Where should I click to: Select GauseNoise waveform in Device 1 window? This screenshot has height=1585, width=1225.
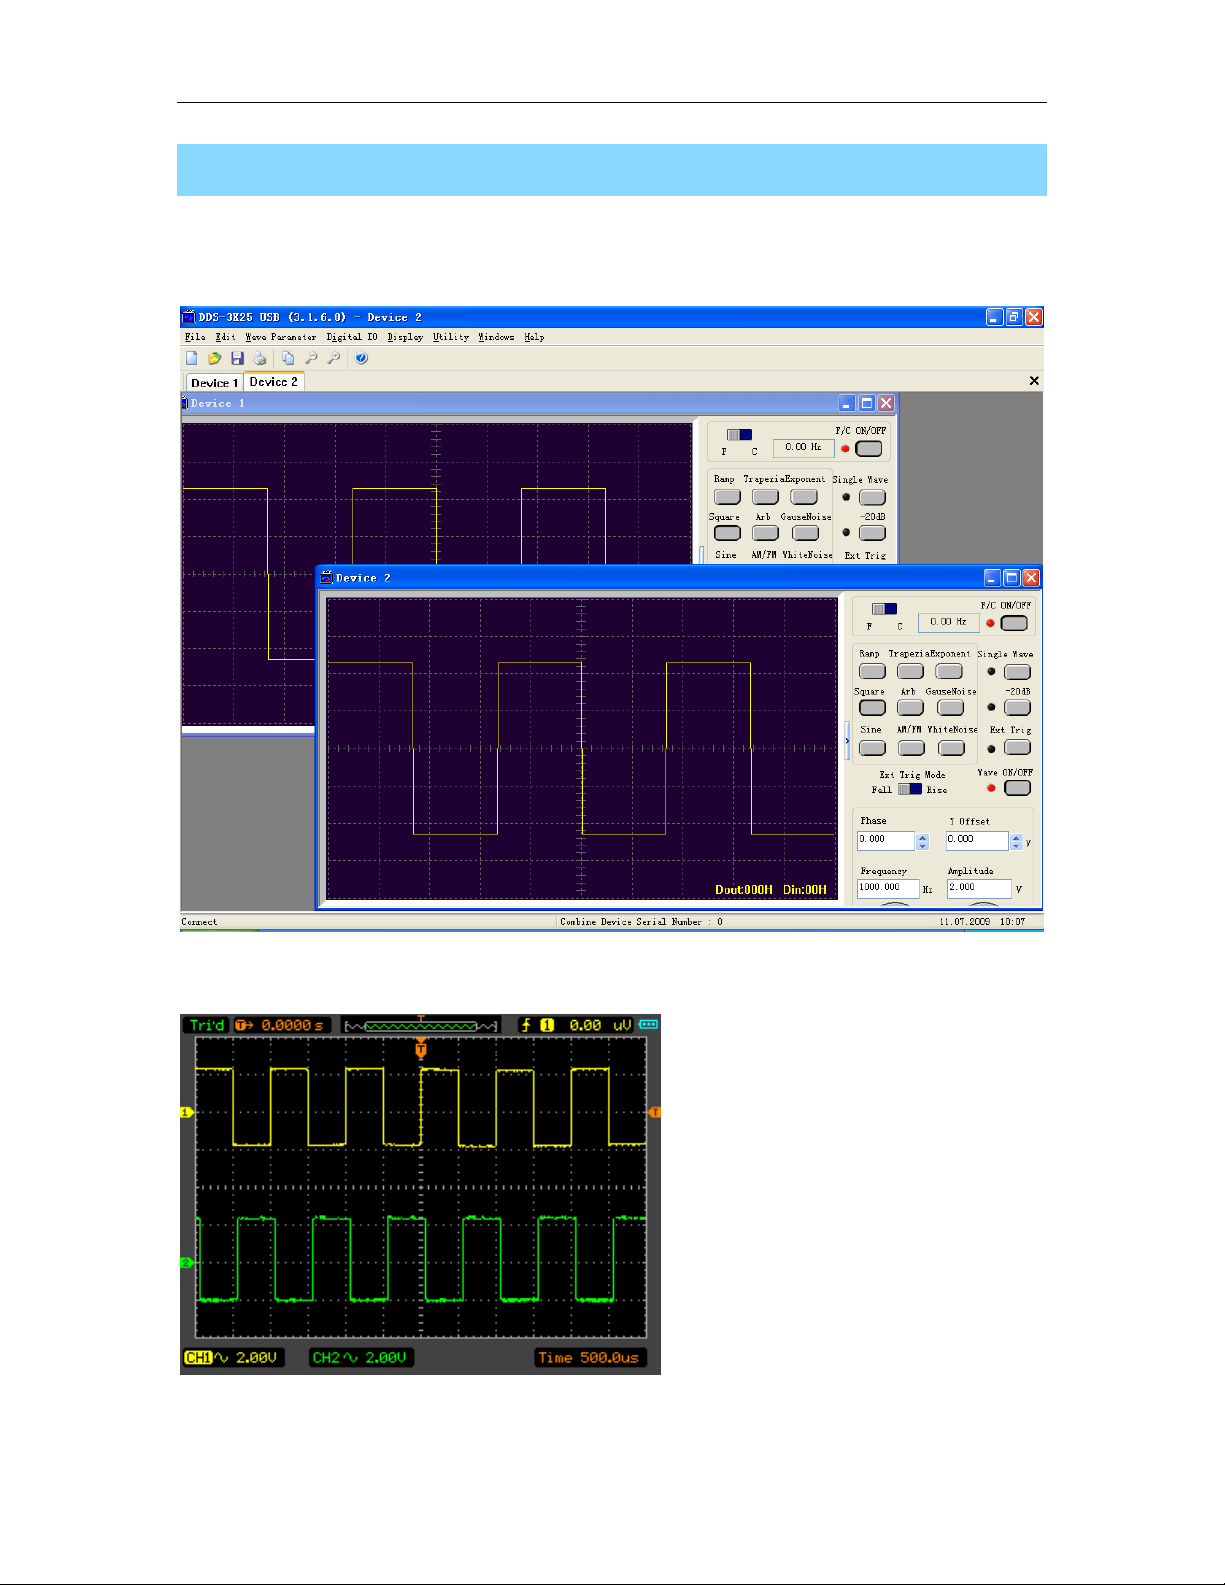[805, 533]
